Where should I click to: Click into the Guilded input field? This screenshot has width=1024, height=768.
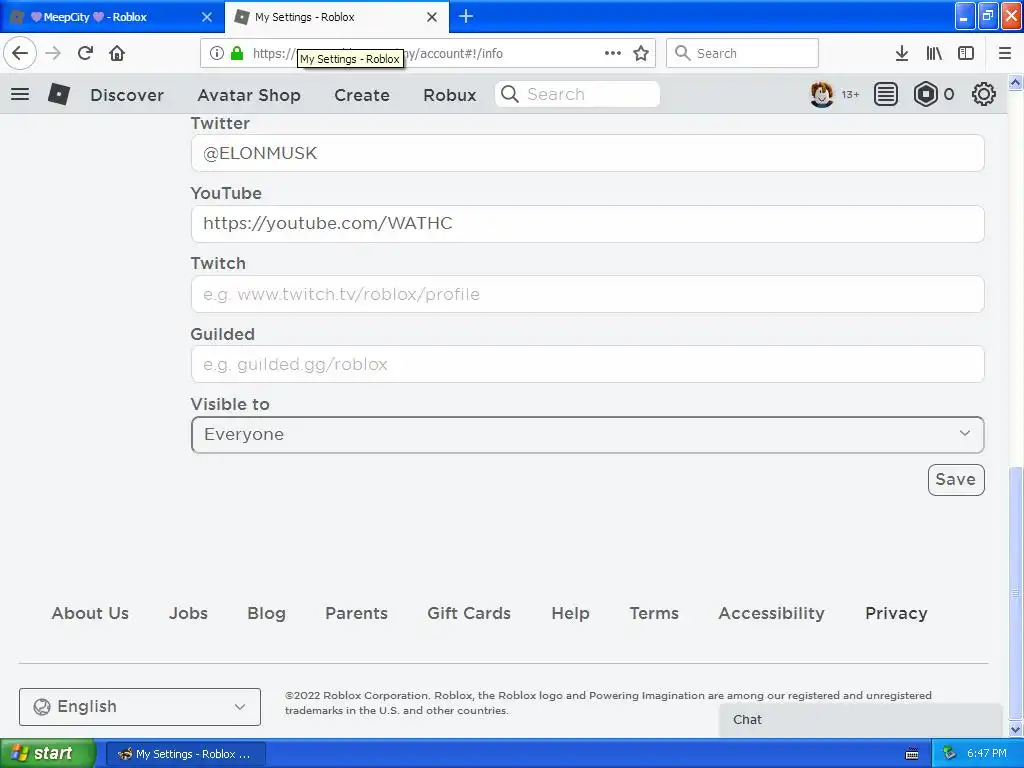click(x=587, y=364)
